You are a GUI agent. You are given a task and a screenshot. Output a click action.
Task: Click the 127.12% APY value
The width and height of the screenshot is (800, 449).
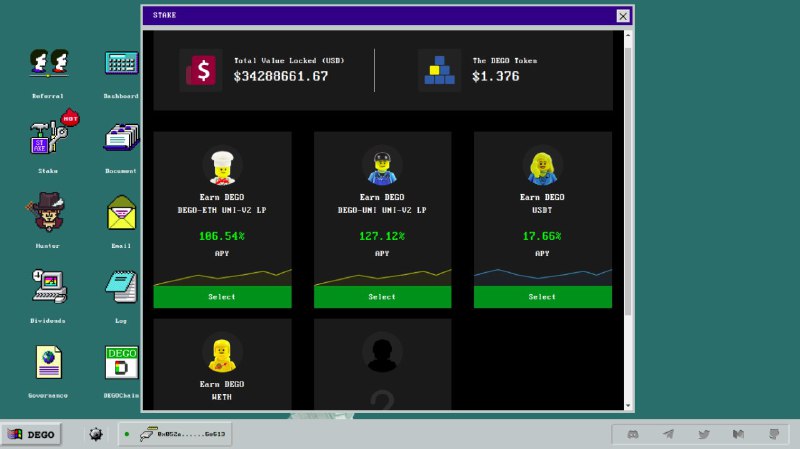point(382,236)
